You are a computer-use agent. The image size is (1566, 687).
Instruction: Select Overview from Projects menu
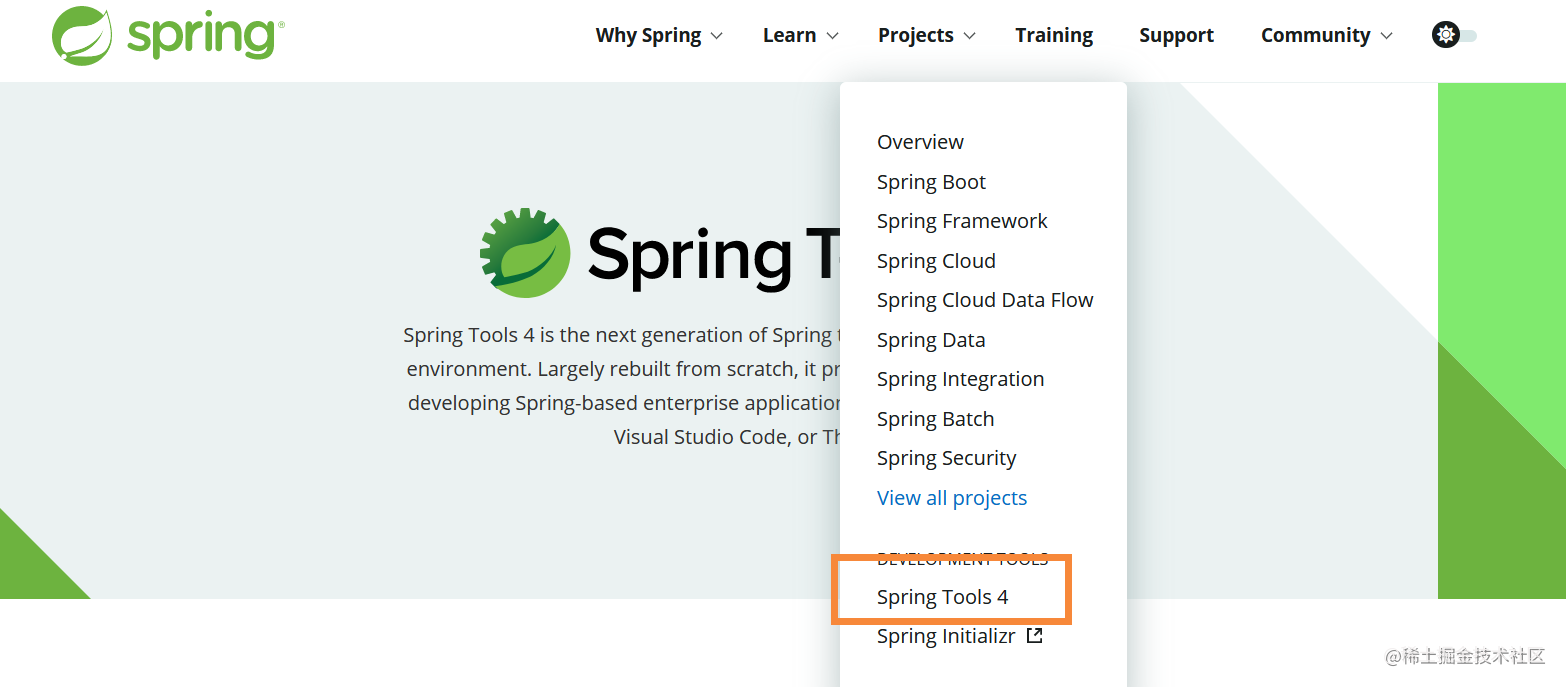(920, 142)
